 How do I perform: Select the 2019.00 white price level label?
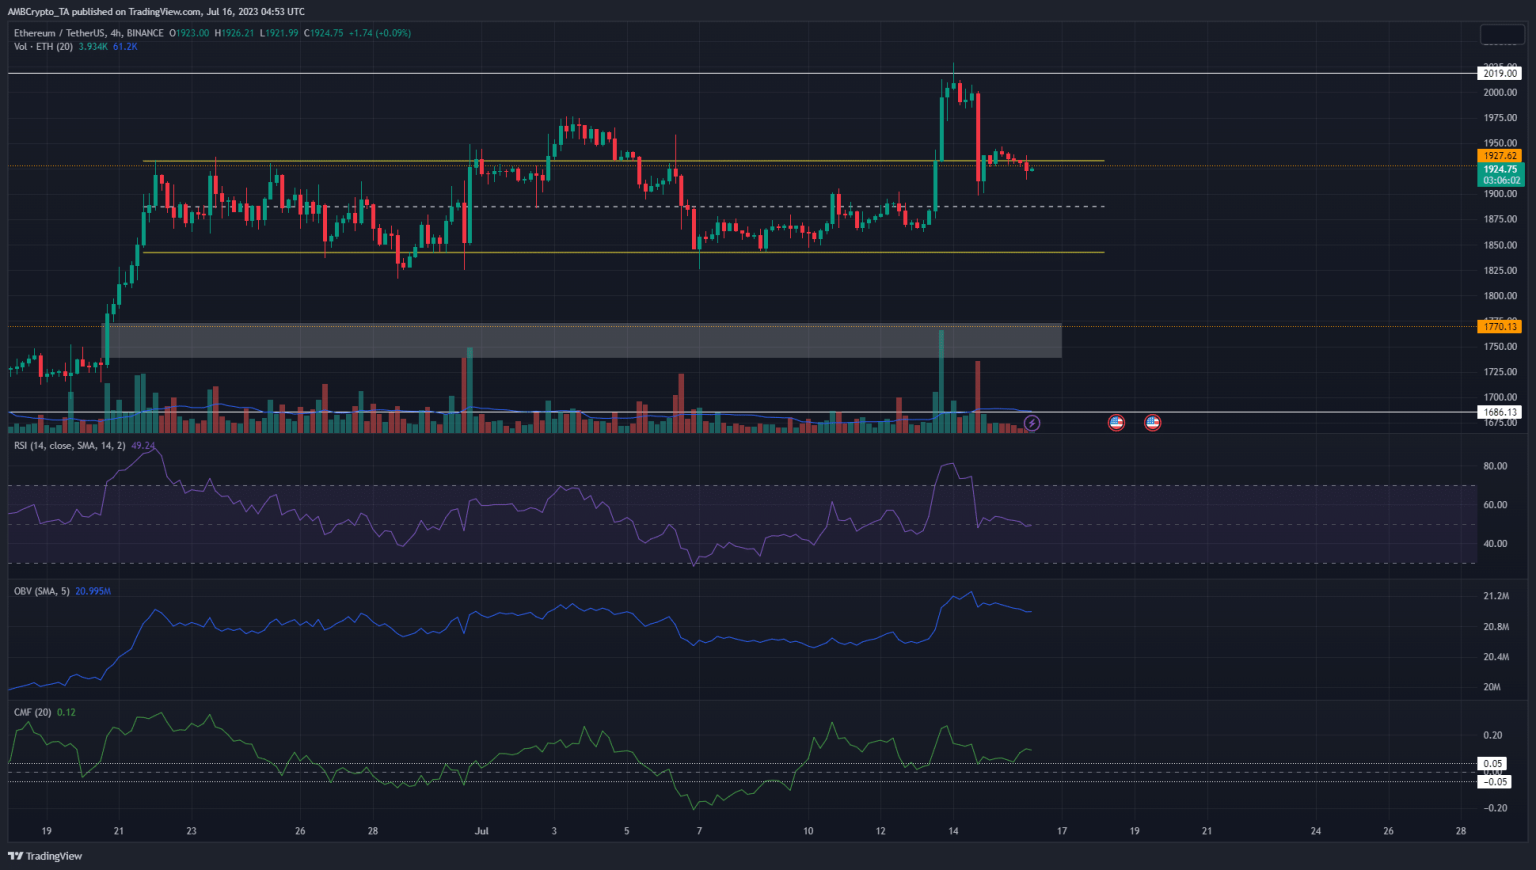(x=1499, y=73)
